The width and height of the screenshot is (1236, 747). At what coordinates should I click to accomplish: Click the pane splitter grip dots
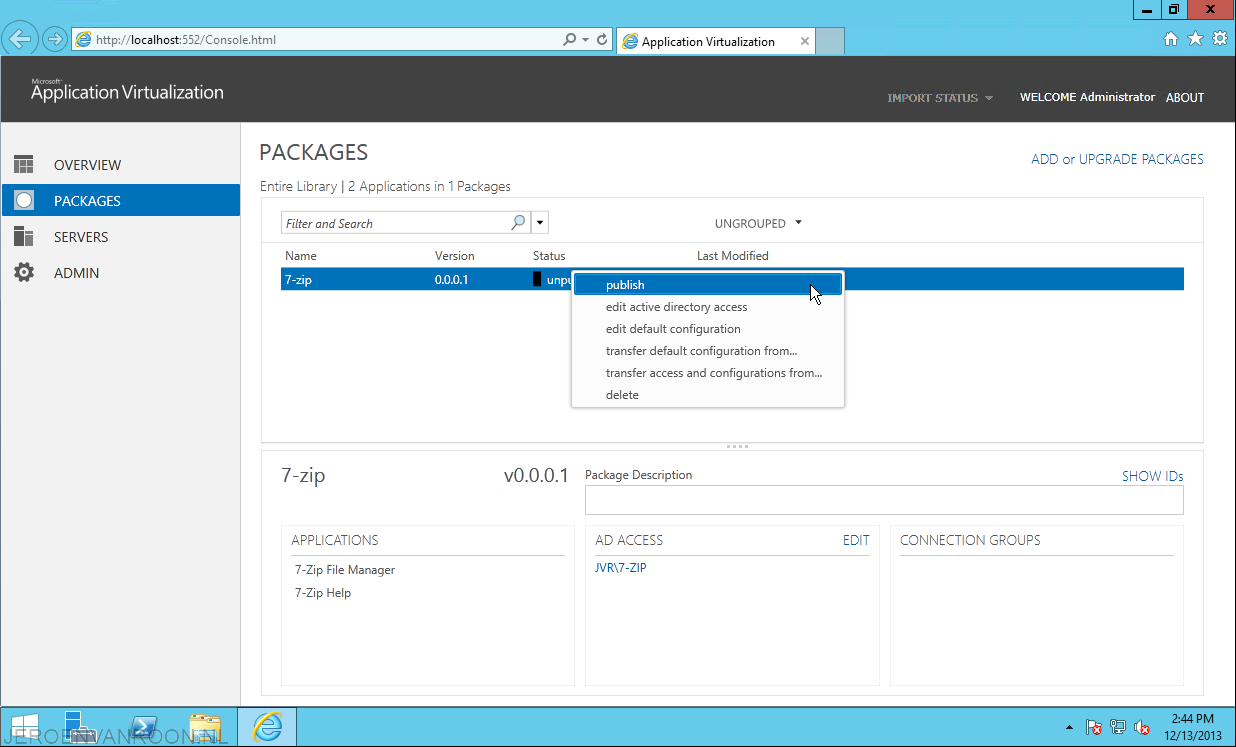tap(737, 447)
